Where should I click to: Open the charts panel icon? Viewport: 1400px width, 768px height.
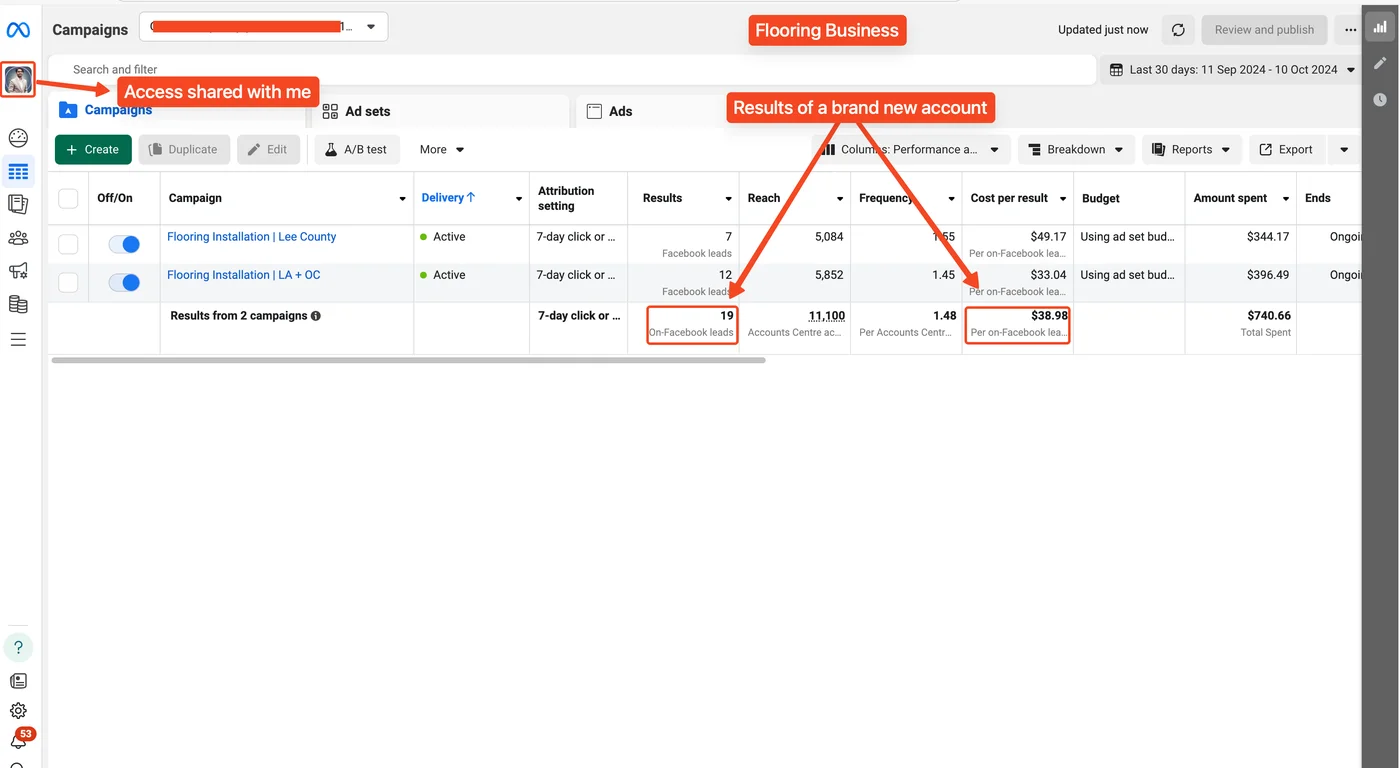pos(1380,28)
